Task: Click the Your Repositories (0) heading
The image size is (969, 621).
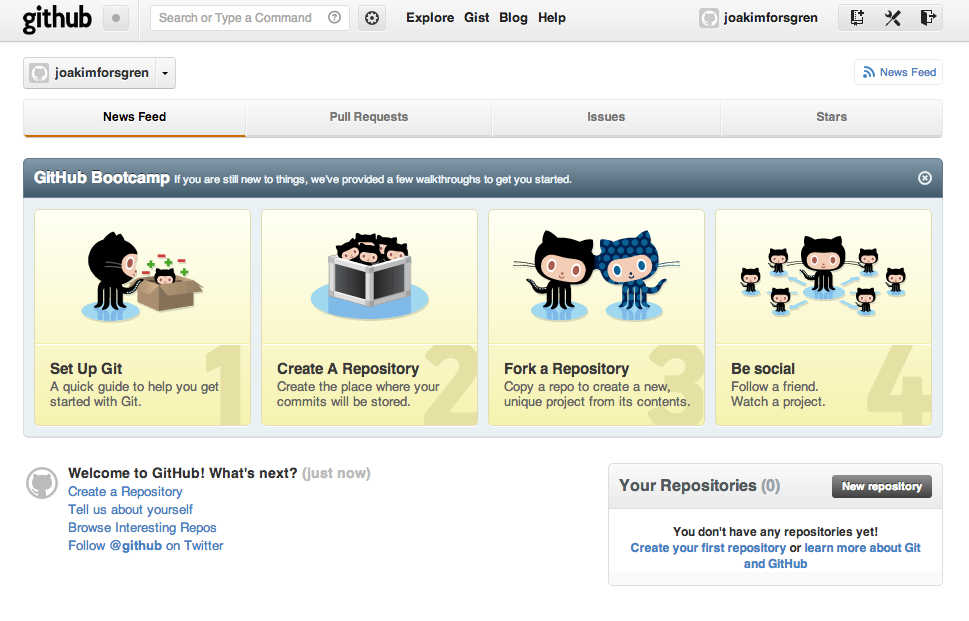Action: click(700, 486)
